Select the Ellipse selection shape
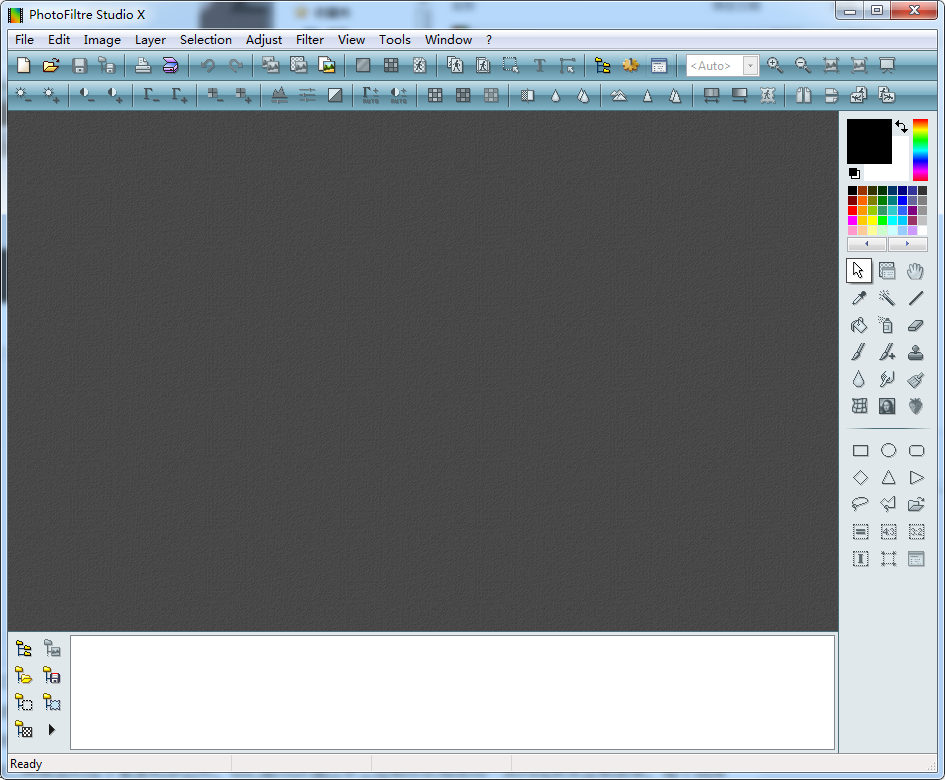The width and height of the screenshot is (945, 780). pyautogui.click(x=887, y=450)
